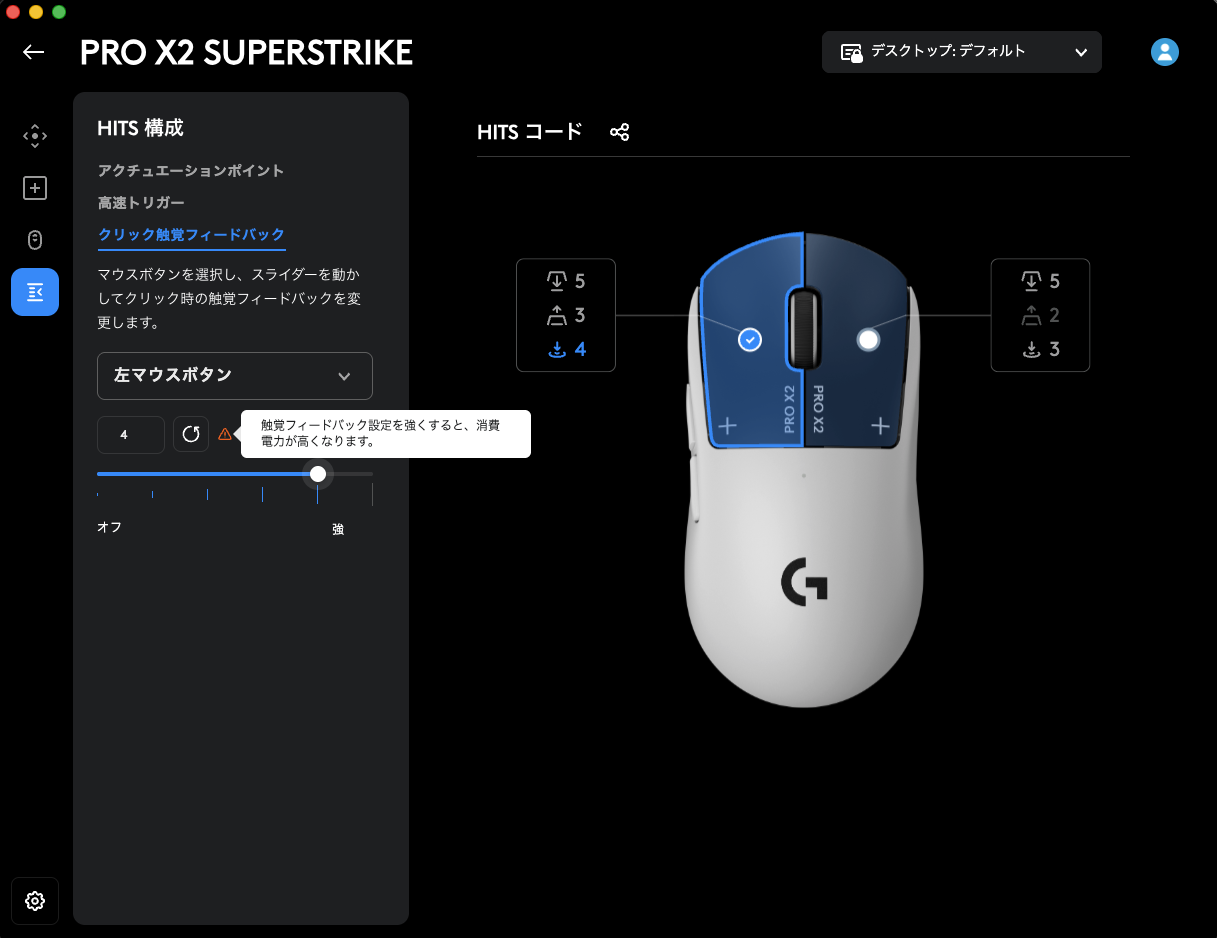
Task: Open settings with the gear icon
Action: pos(35,901)
